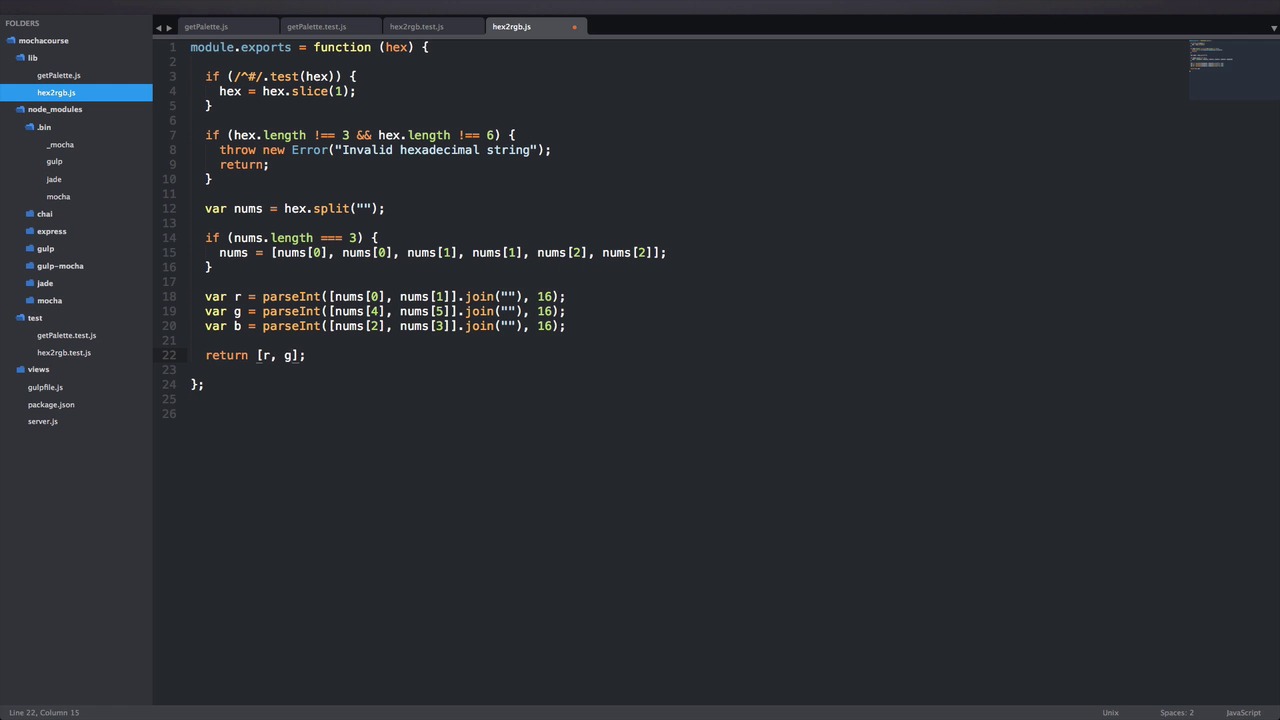This screenshot has height=720, width=1280.
Task: Open getPalette.js in the sidebar
Action: point(59,75)
